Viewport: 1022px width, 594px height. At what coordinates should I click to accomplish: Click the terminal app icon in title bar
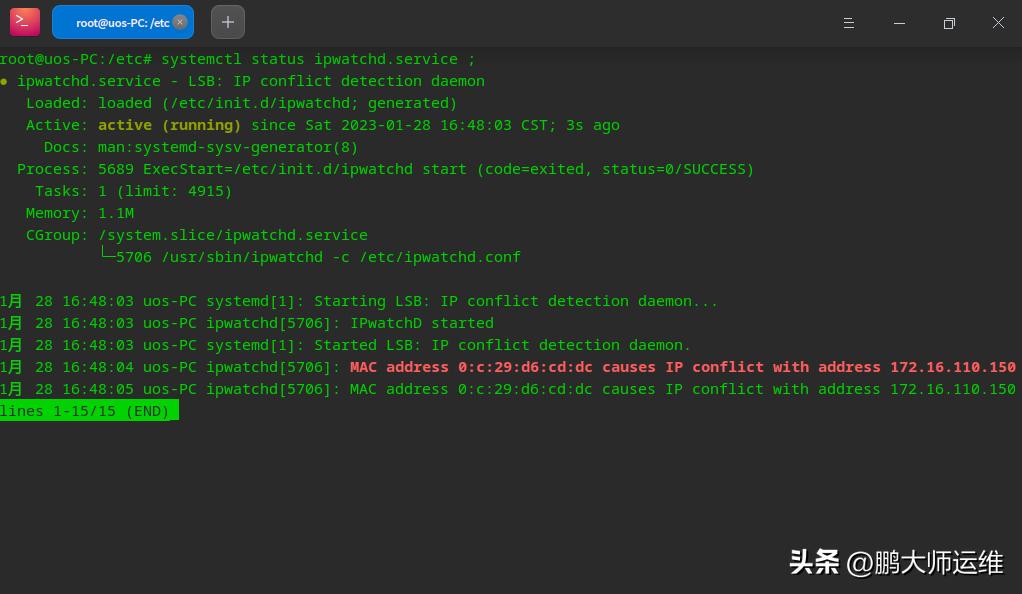[25, 22]
